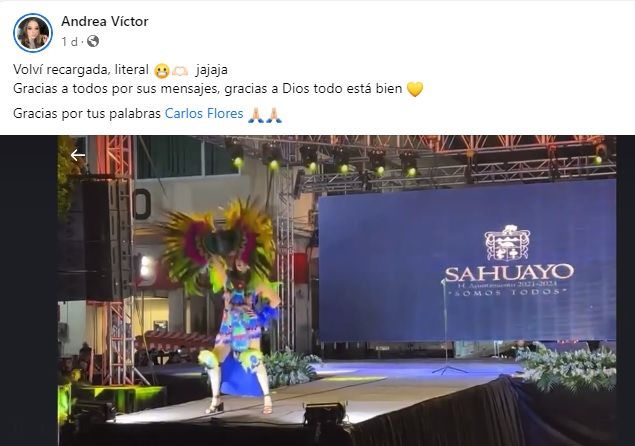
Task: Click the yellow heart emoji
Action: [x=414, y=89]
